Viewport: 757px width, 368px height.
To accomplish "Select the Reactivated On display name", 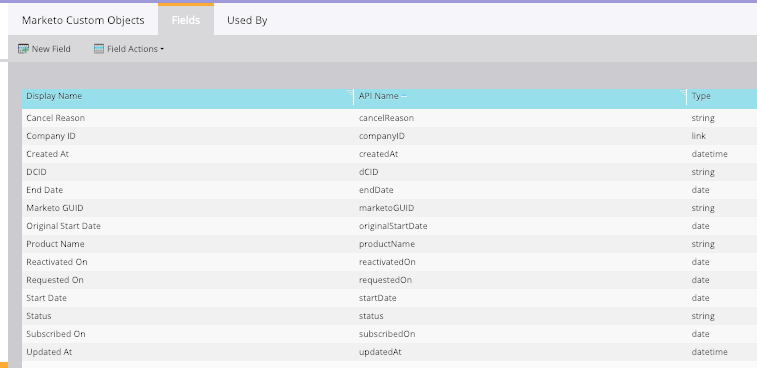I will [57, 262].
